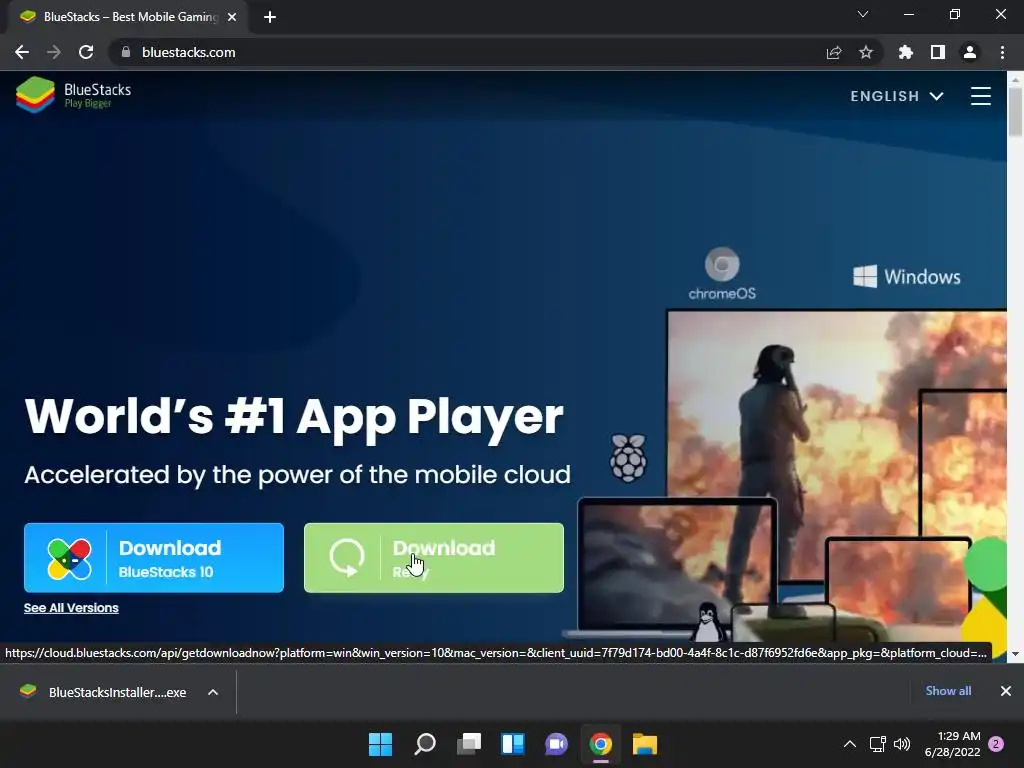Click the green Download button
1024x768 pixels.
(434, 558)
